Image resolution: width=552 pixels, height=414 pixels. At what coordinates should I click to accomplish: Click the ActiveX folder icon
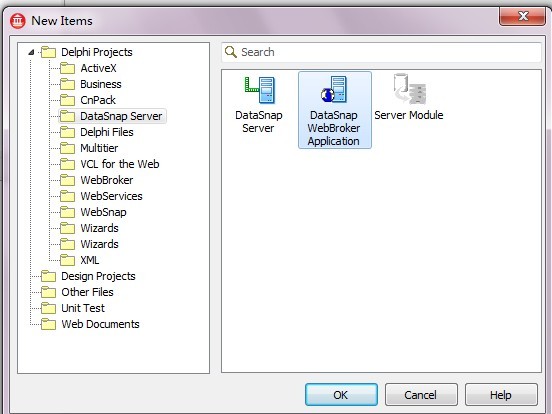click(67, 68)
